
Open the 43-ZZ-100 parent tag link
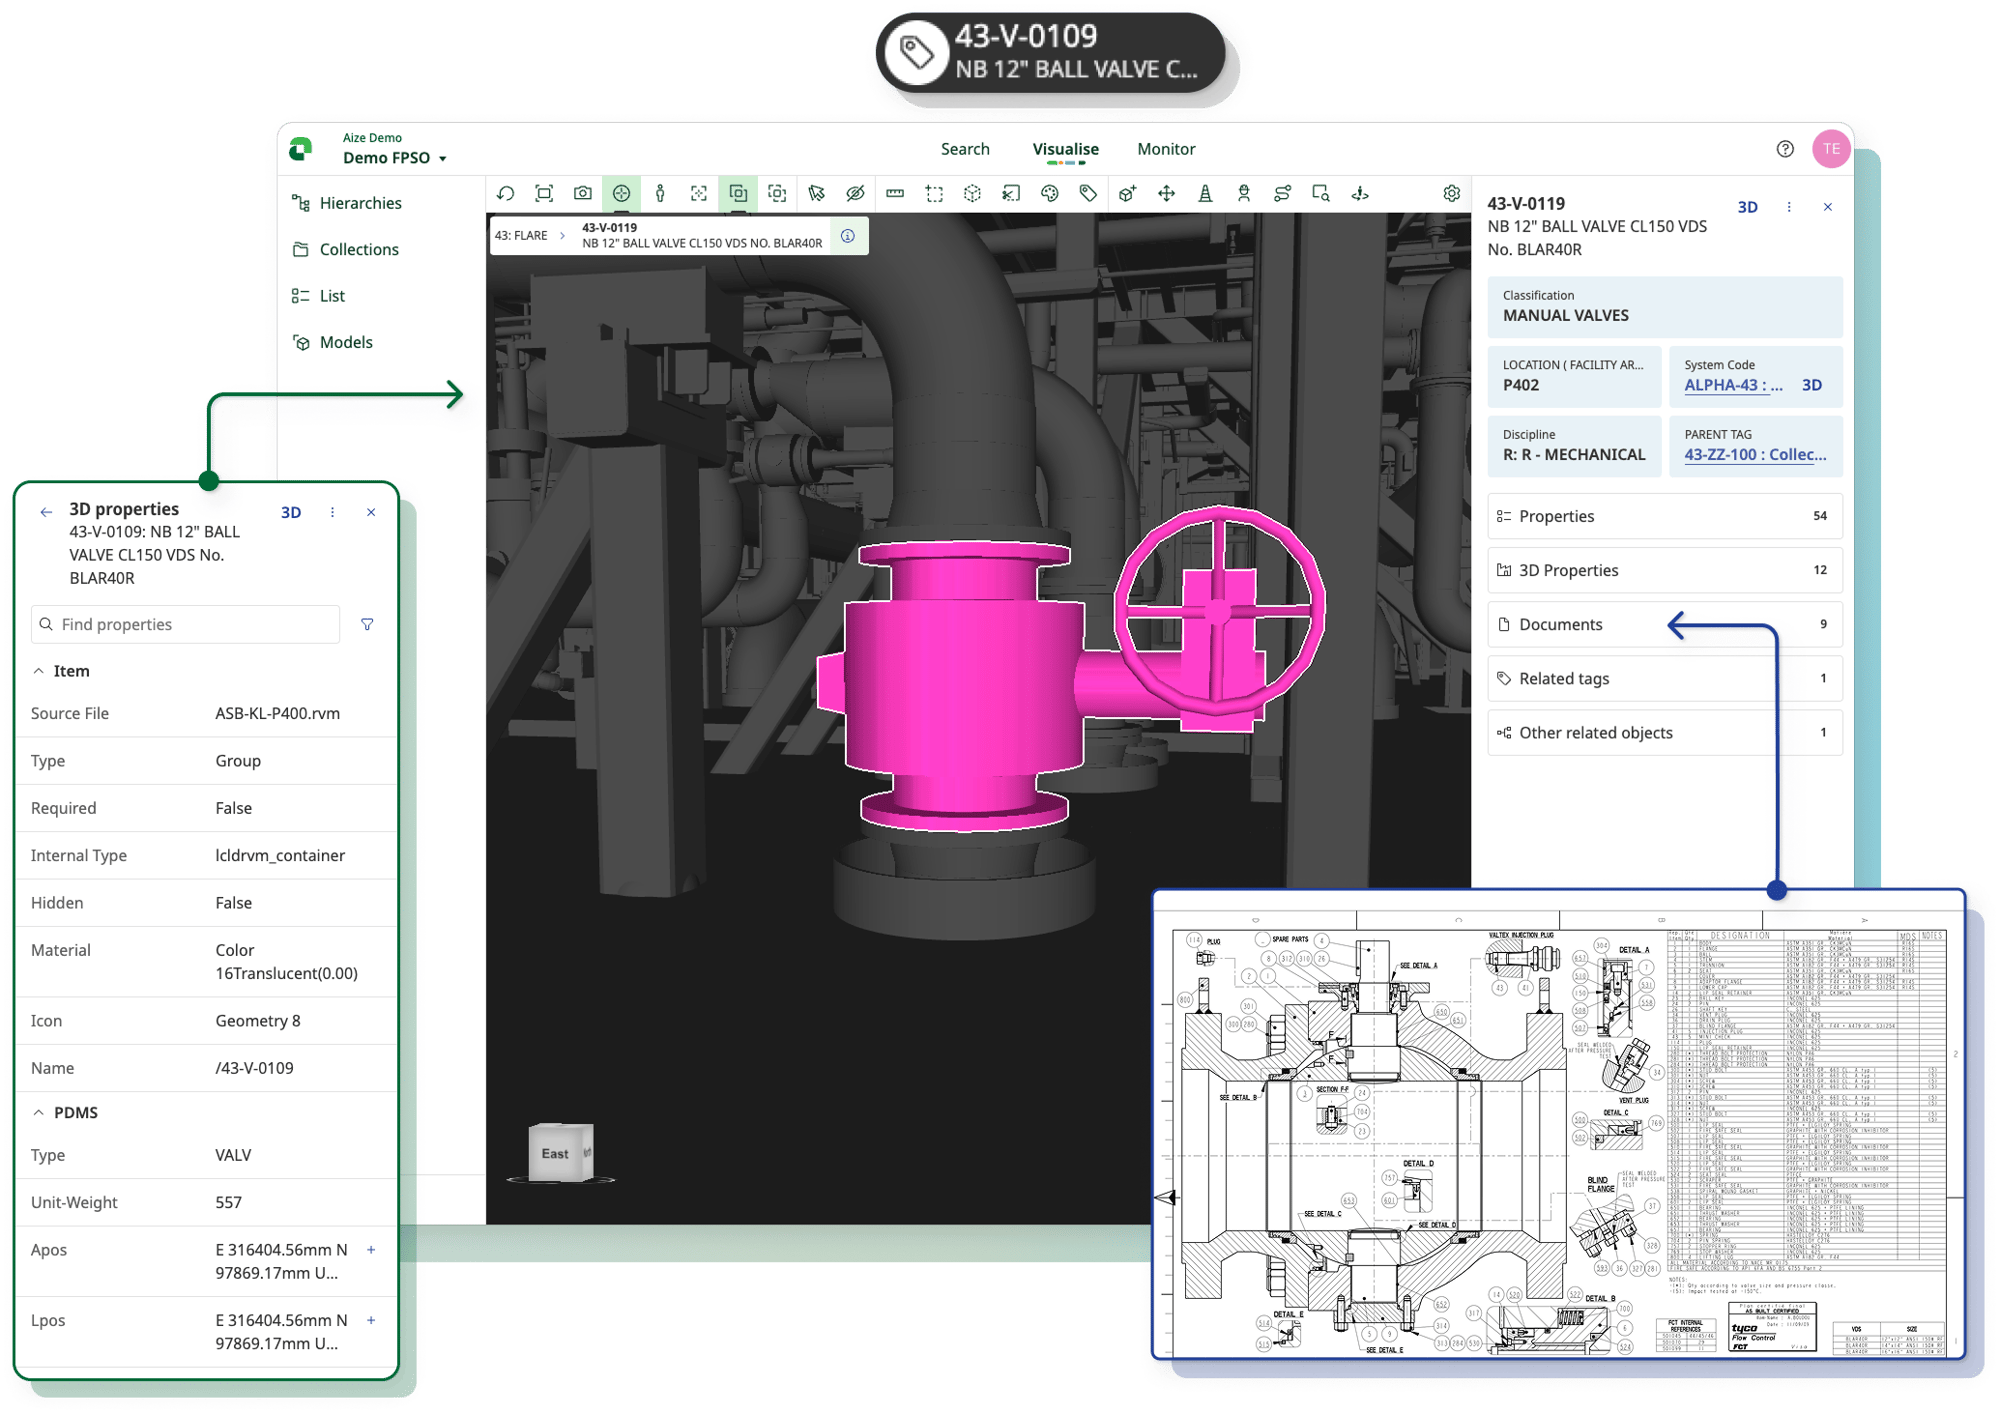(1755, 455)
